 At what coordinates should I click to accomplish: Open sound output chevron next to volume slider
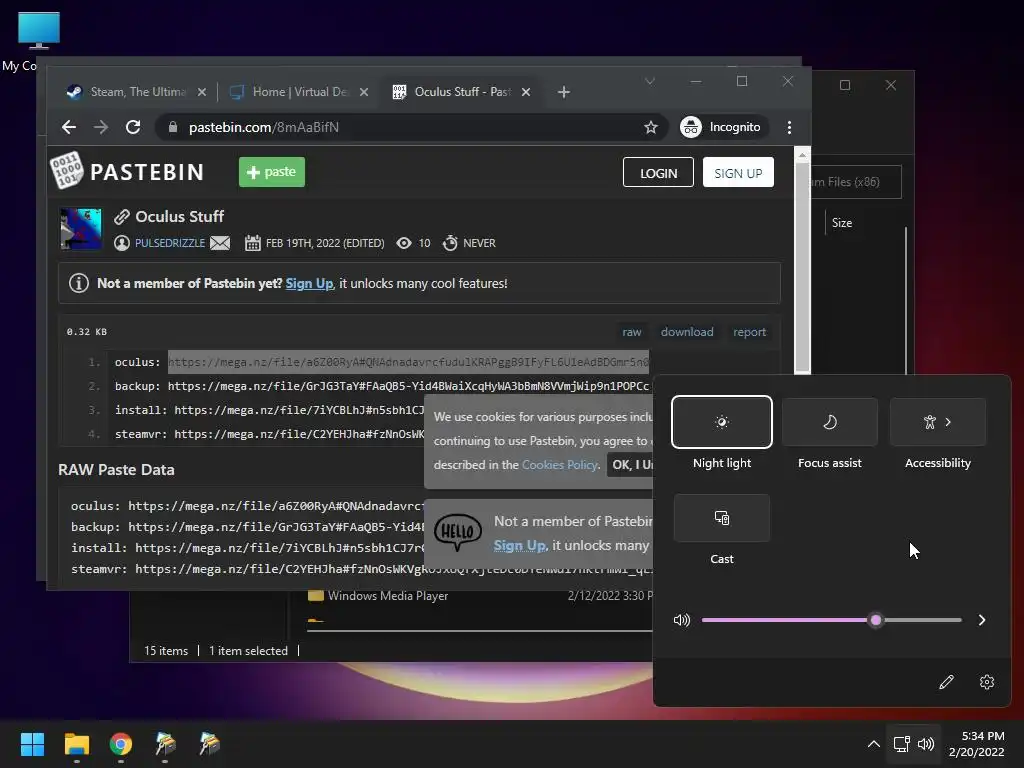(982, 620)
